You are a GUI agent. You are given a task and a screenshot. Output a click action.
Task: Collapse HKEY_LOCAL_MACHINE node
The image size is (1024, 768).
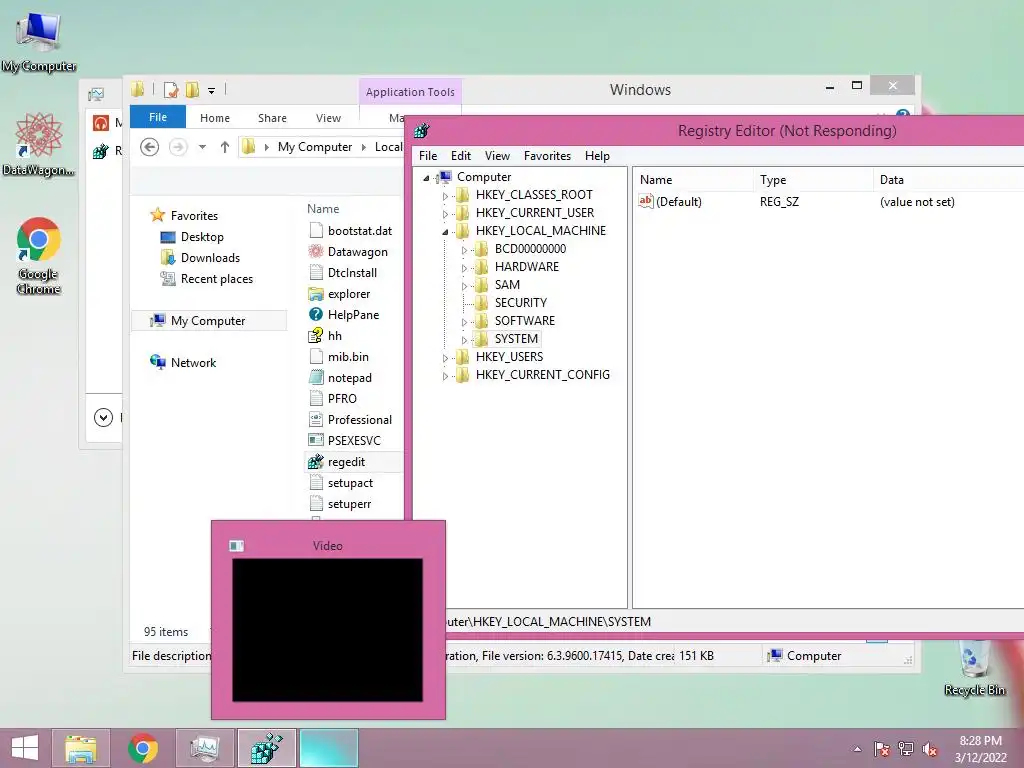click(x=445, y=232)
